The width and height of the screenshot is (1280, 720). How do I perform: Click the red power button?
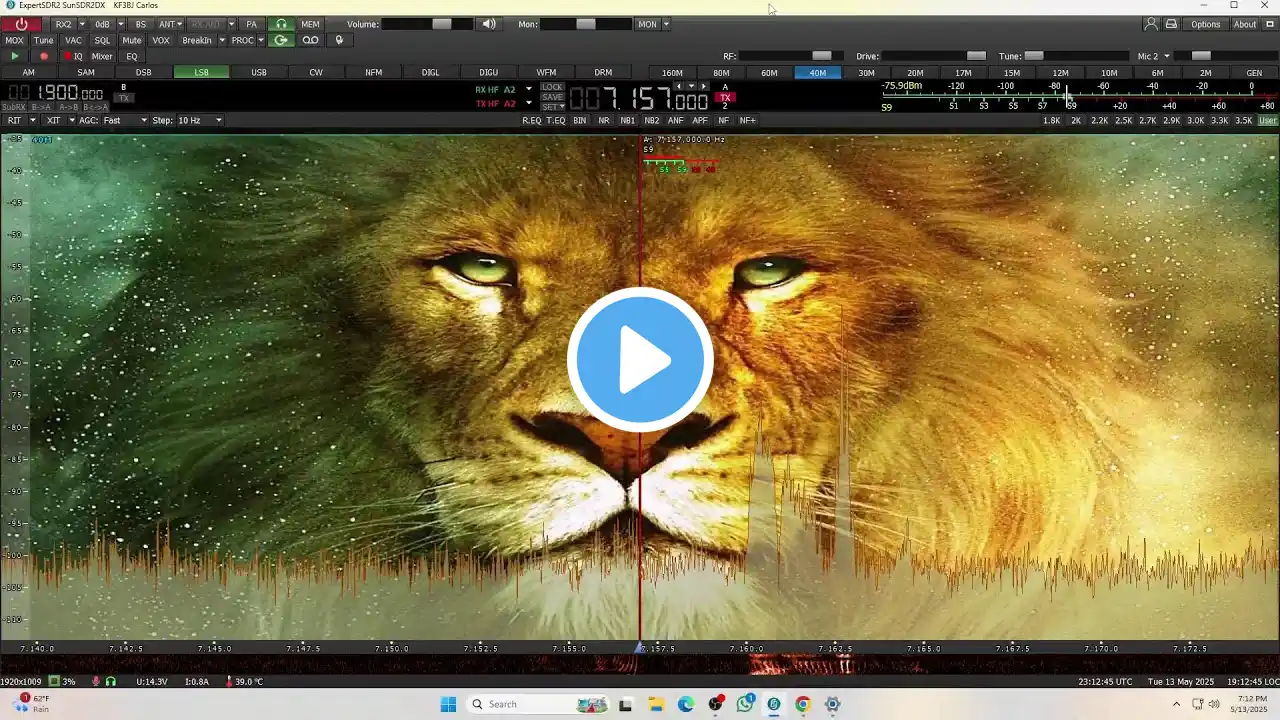coord(21,24)
